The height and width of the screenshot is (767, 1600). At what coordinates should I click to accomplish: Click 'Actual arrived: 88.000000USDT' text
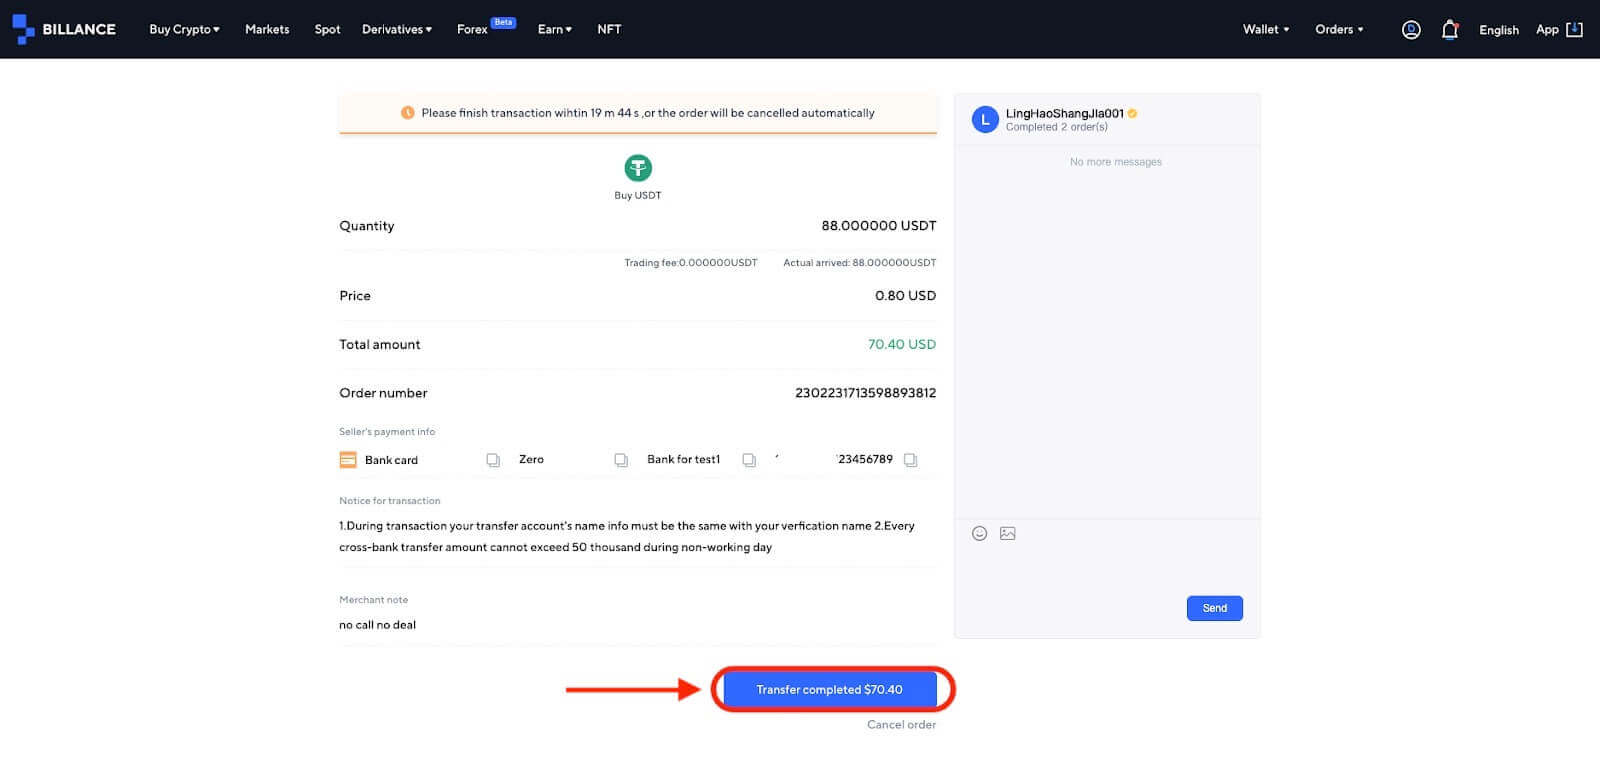tap(859, 263)
